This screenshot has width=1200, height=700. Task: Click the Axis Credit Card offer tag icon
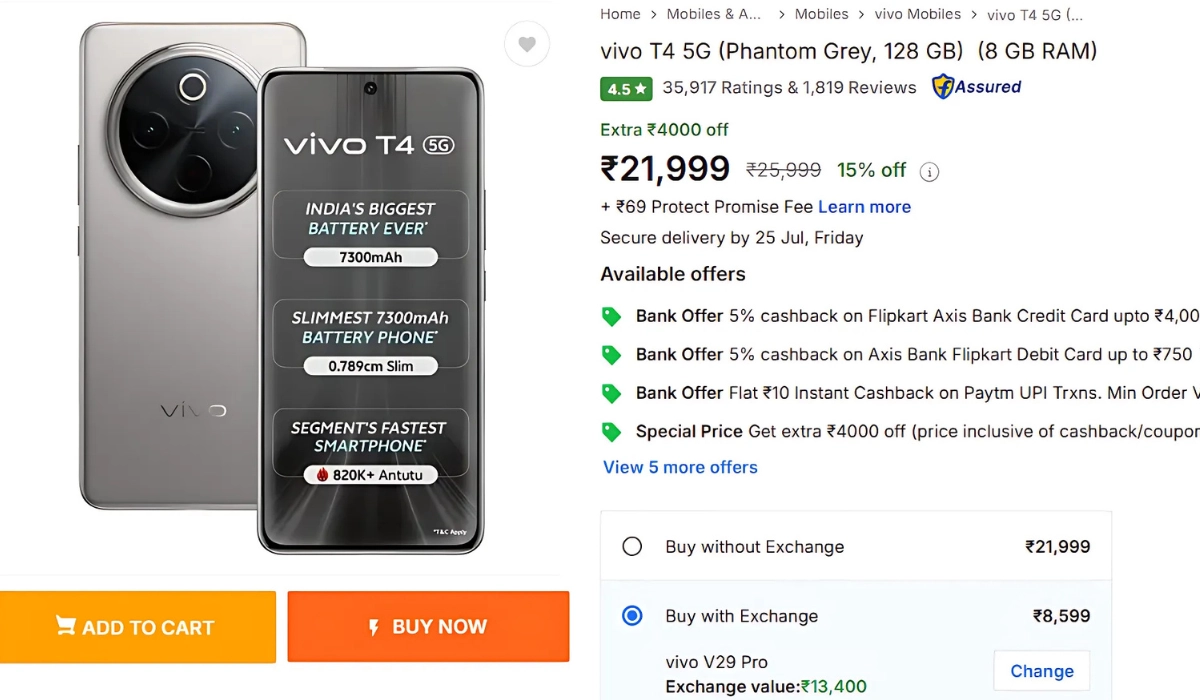[611, 317]
